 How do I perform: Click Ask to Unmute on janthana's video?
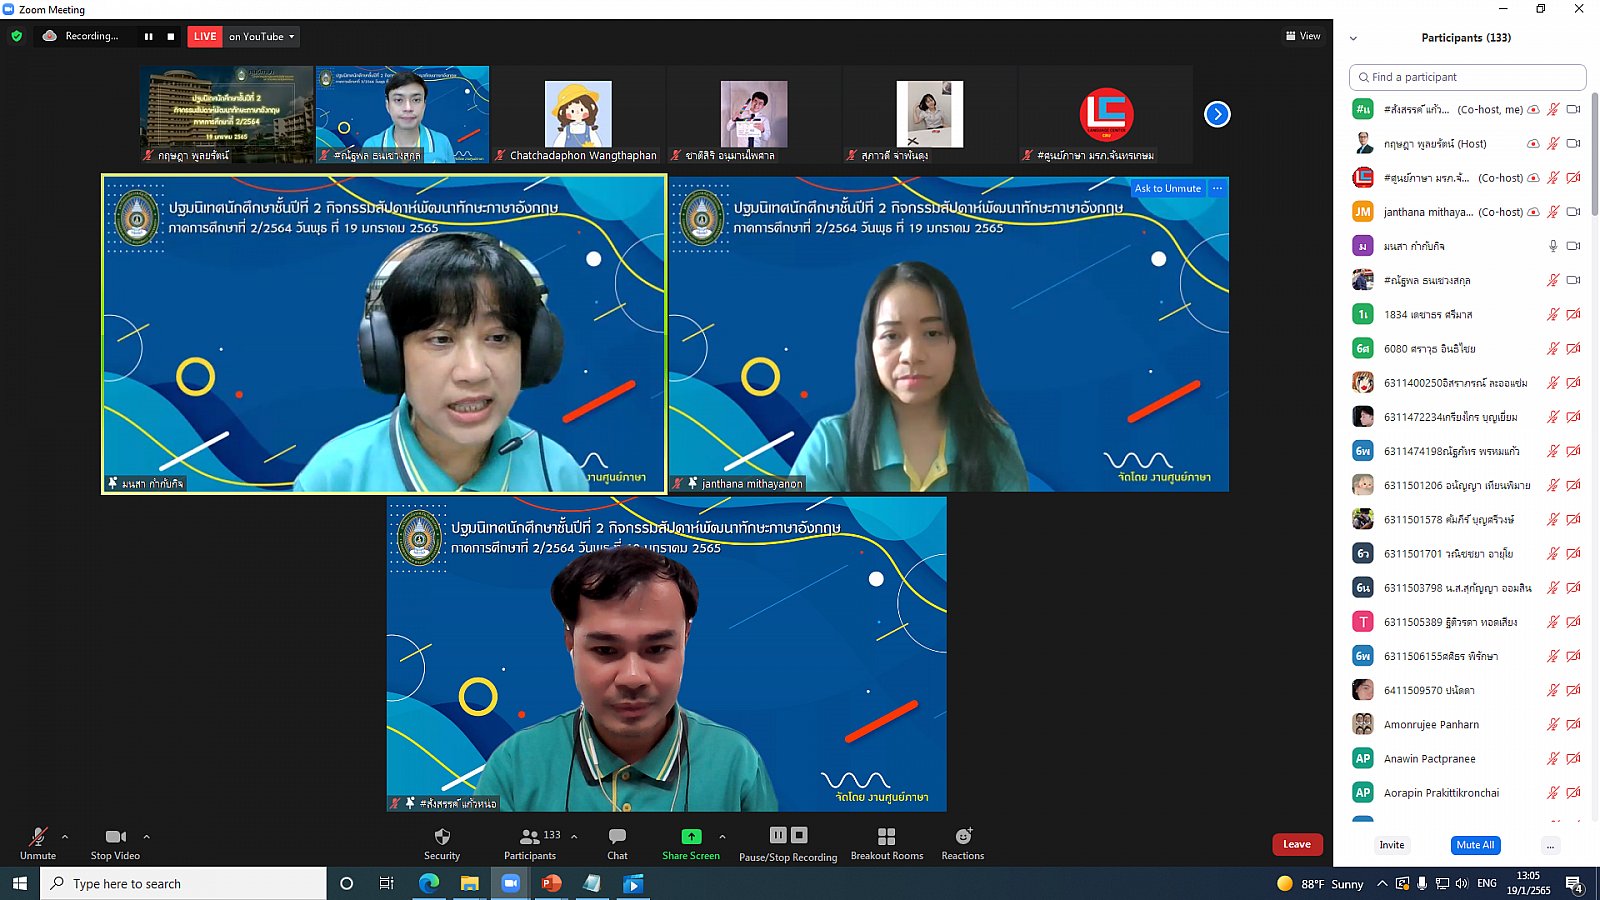point(1167,188)
